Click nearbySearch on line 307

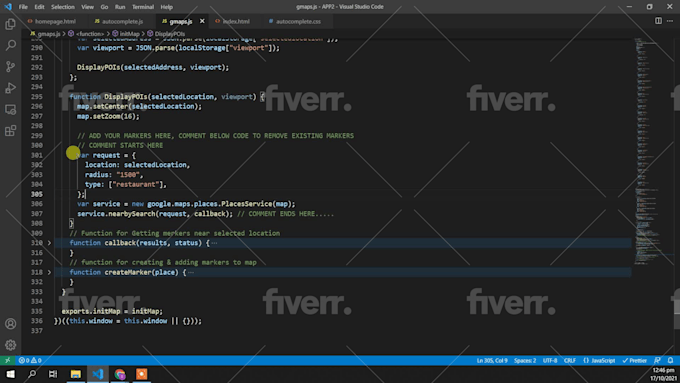tap(131, 213)
